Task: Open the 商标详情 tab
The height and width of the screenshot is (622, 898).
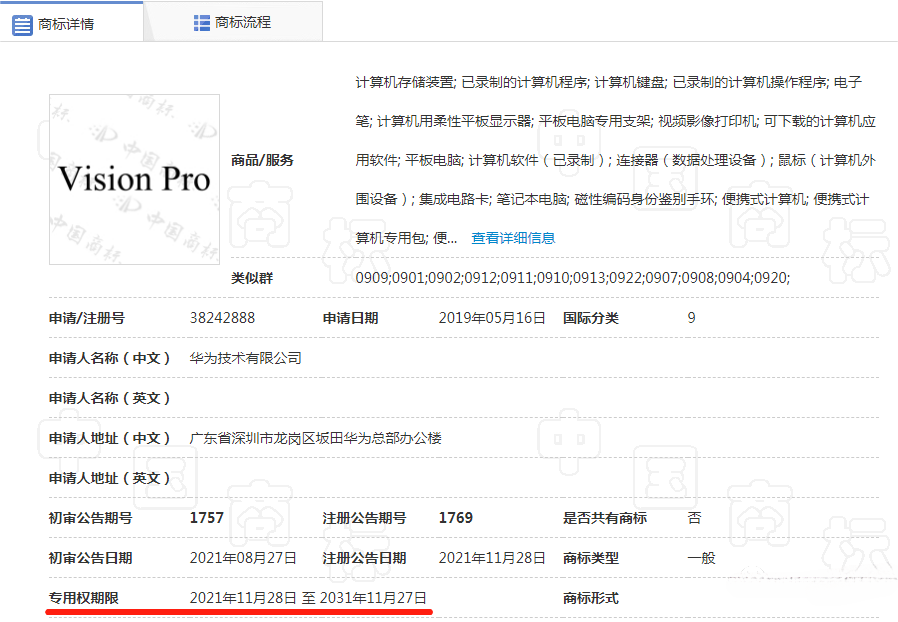Action: (71, 22)
